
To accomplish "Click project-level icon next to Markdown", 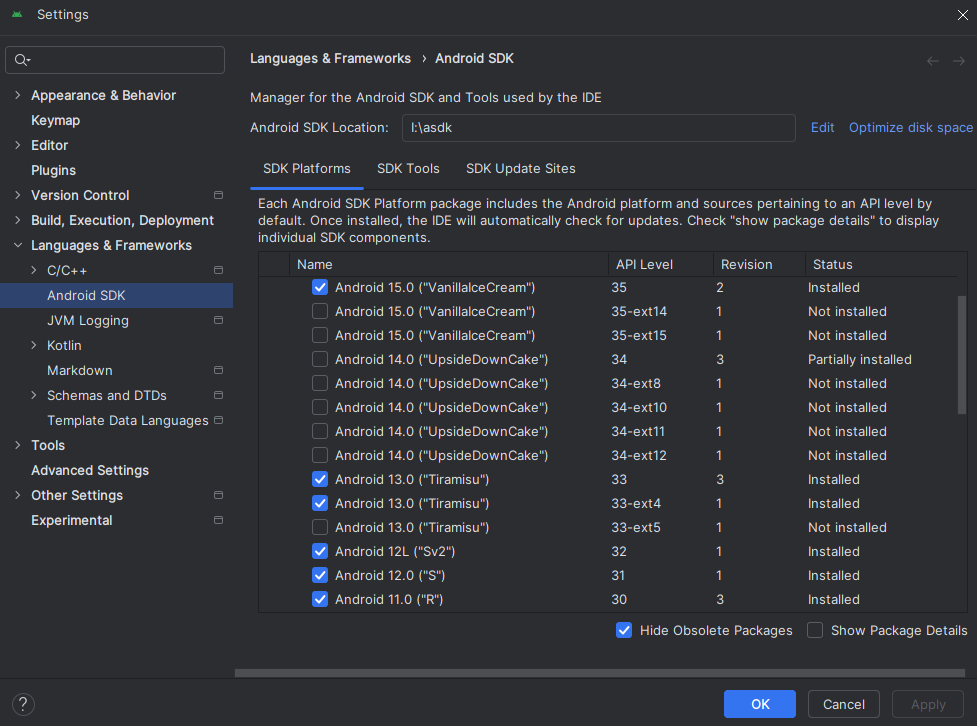I will [218, 370].
